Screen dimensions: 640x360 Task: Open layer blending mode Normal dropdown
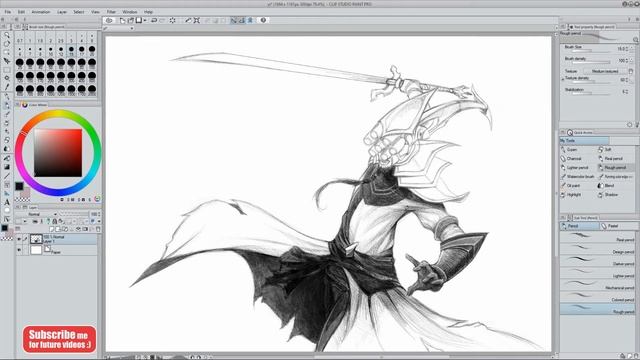pyautogui.click(x=37, y=214)
